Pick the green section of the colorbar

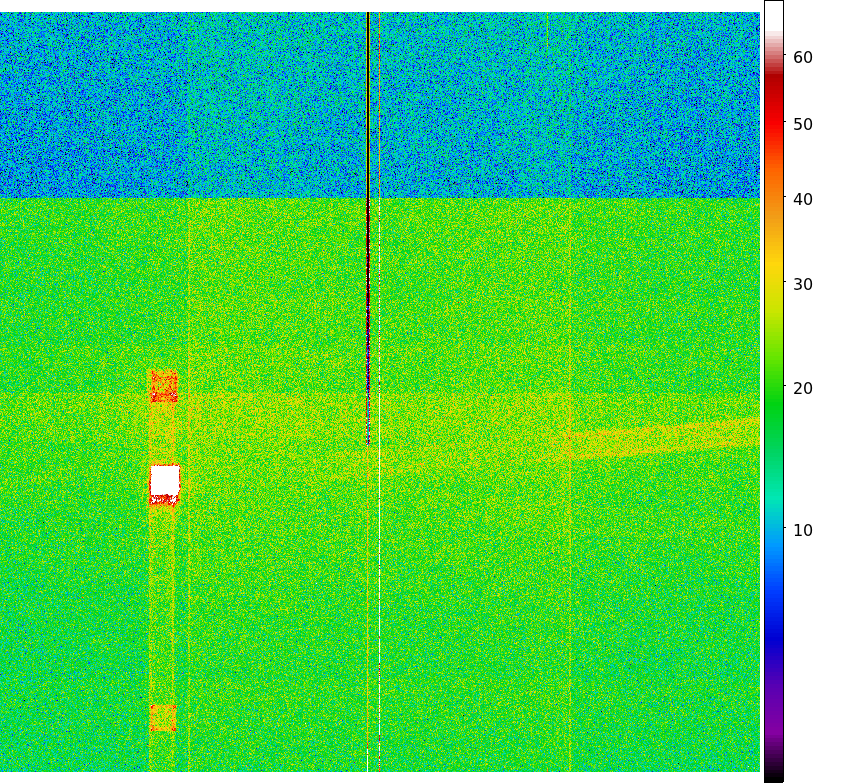click(x=773, y=400)
